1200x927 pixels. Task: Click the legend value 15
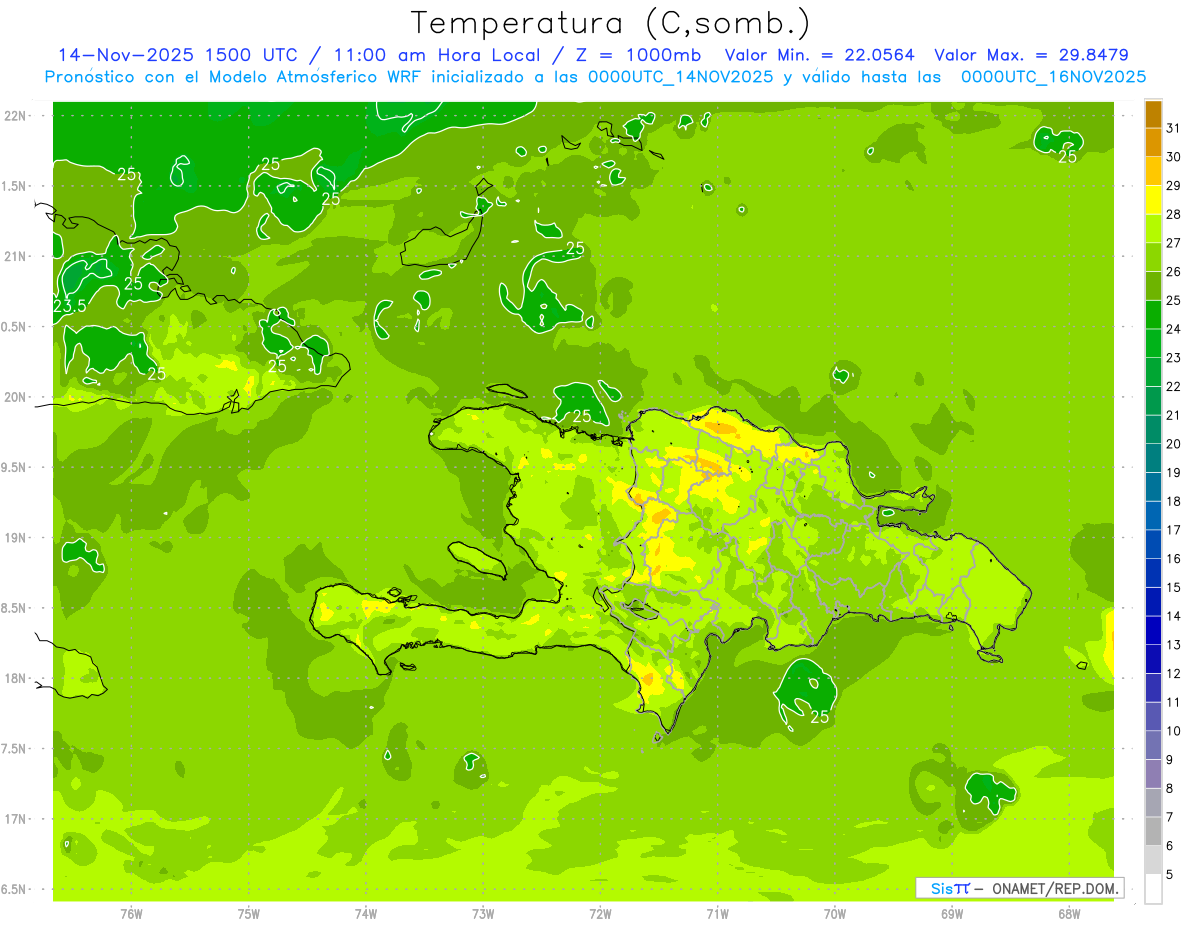[x=1173, y=587]
